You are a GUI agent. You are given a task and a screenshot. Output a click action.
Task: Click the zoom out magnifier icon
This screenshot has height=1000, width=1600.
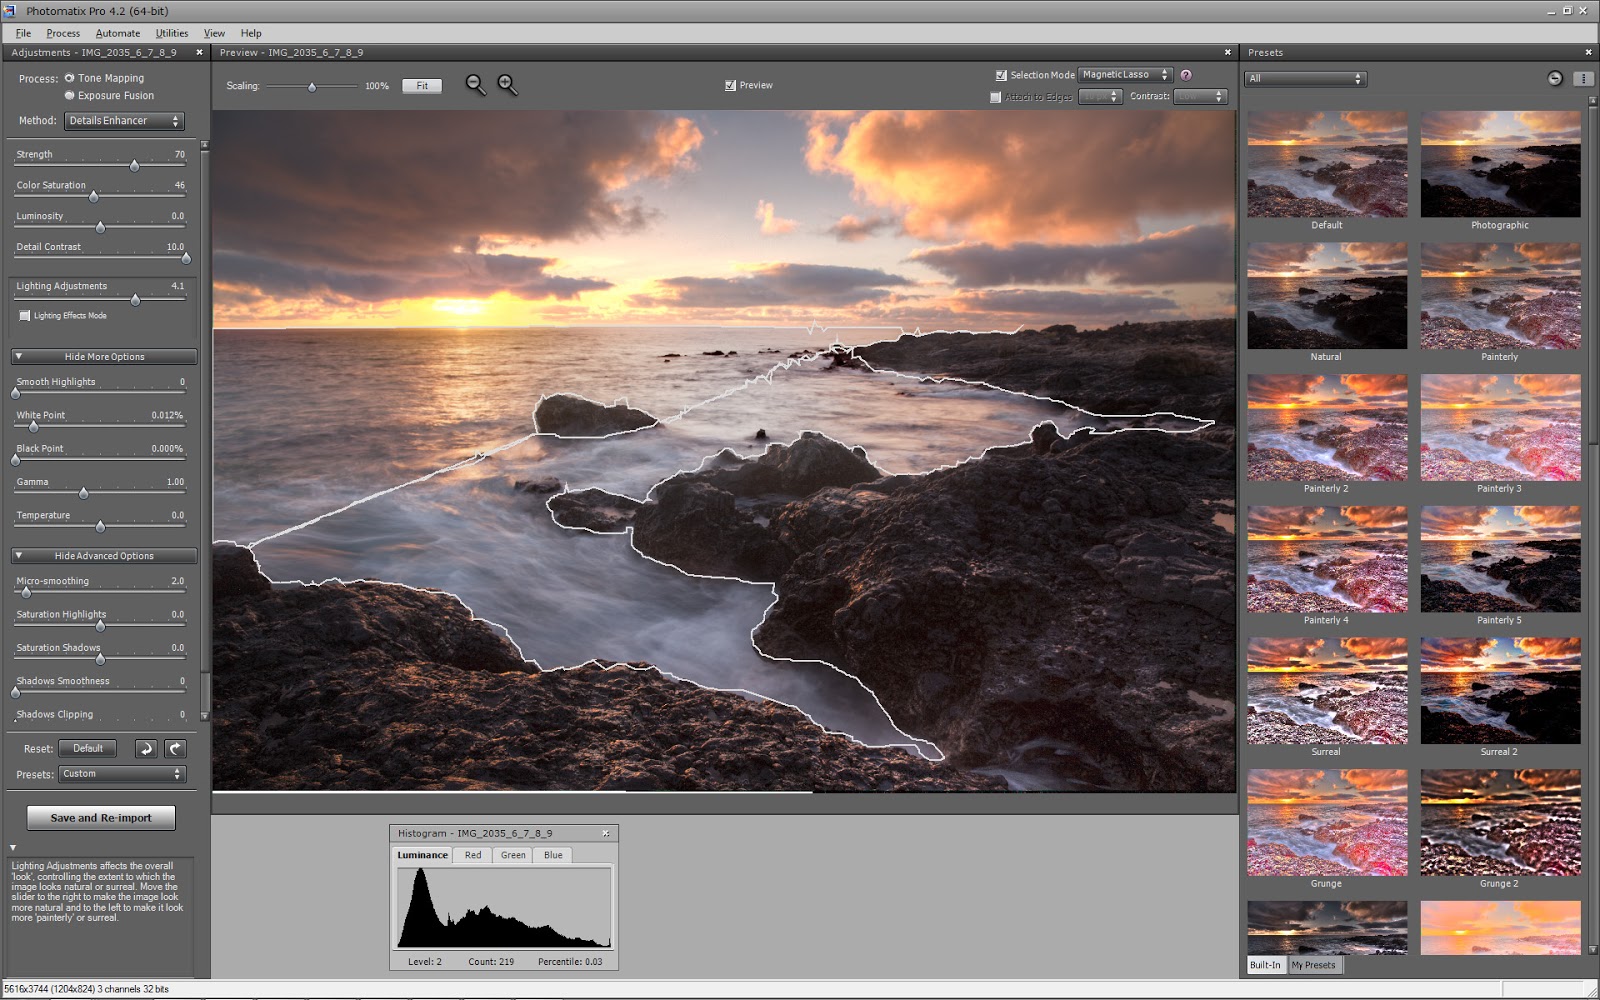[x=475, y=85]
